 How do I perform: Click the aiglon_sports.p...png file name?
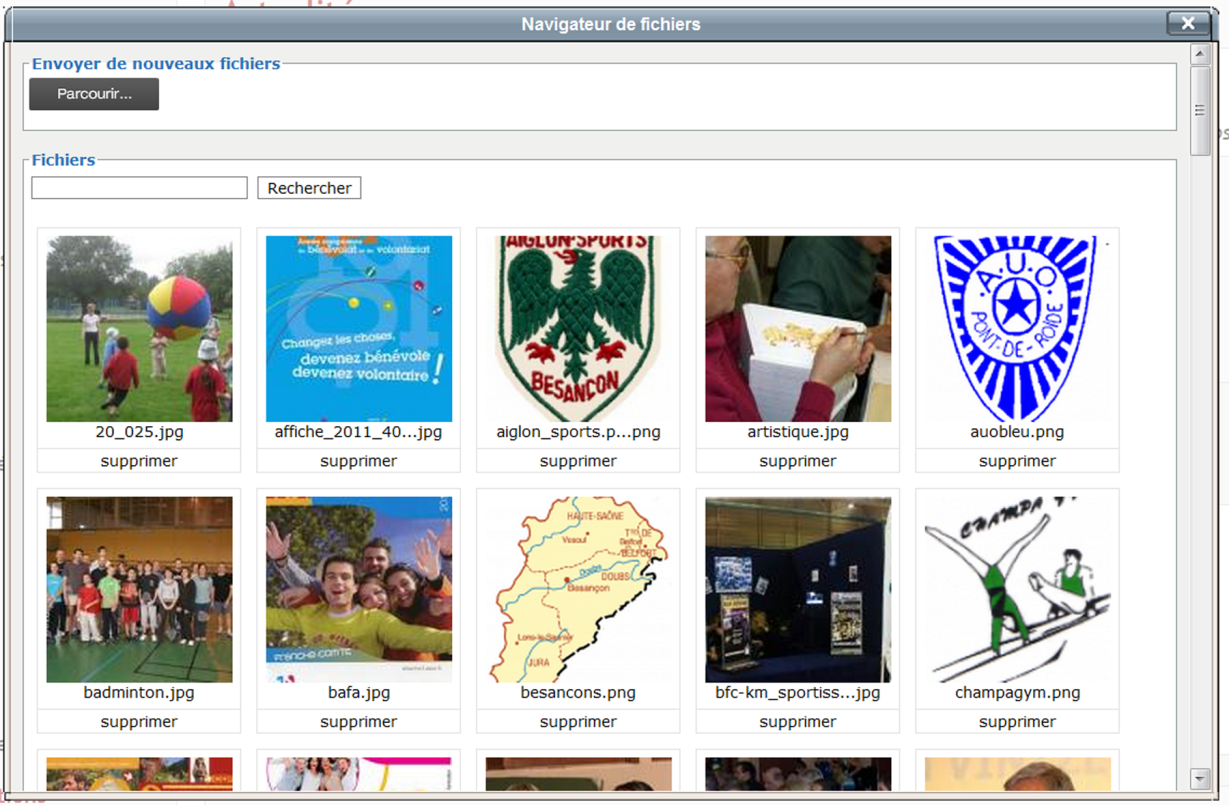pos(578,432)
